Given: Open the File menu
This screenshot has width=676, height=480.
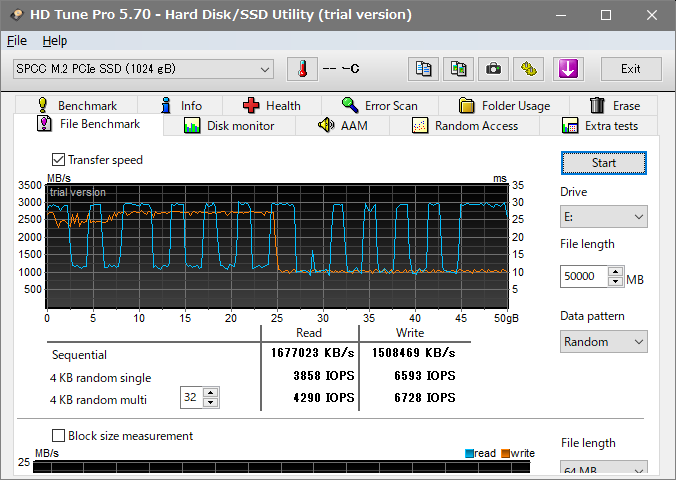Looking at the screenshot, I should [17, 41].
